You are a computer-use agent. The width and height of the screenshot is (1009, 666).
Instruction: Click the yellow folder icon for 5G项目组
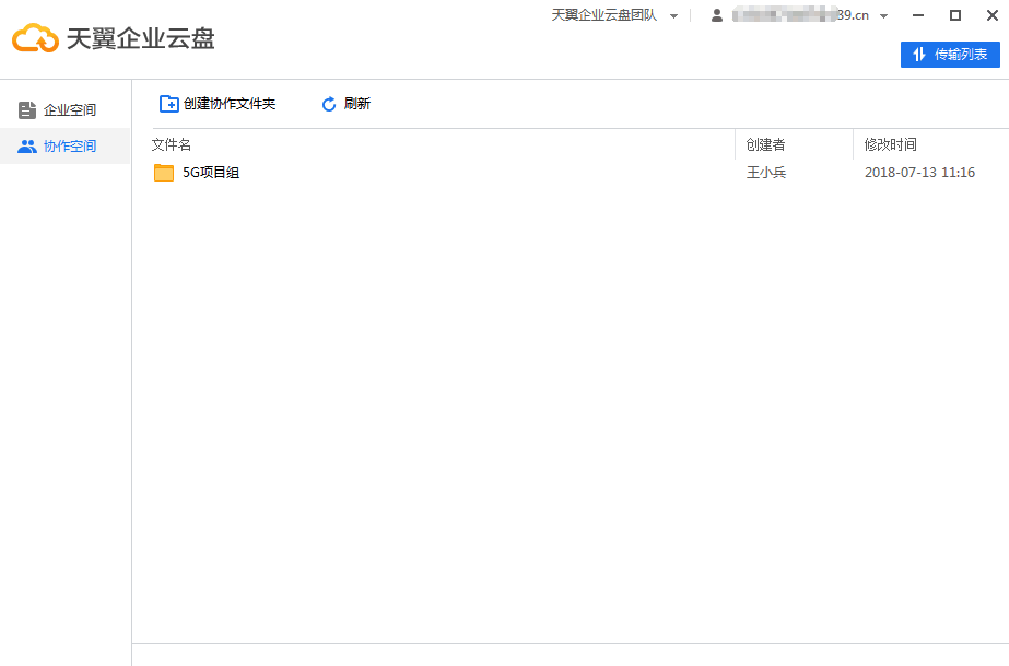[x=164, y=173]
